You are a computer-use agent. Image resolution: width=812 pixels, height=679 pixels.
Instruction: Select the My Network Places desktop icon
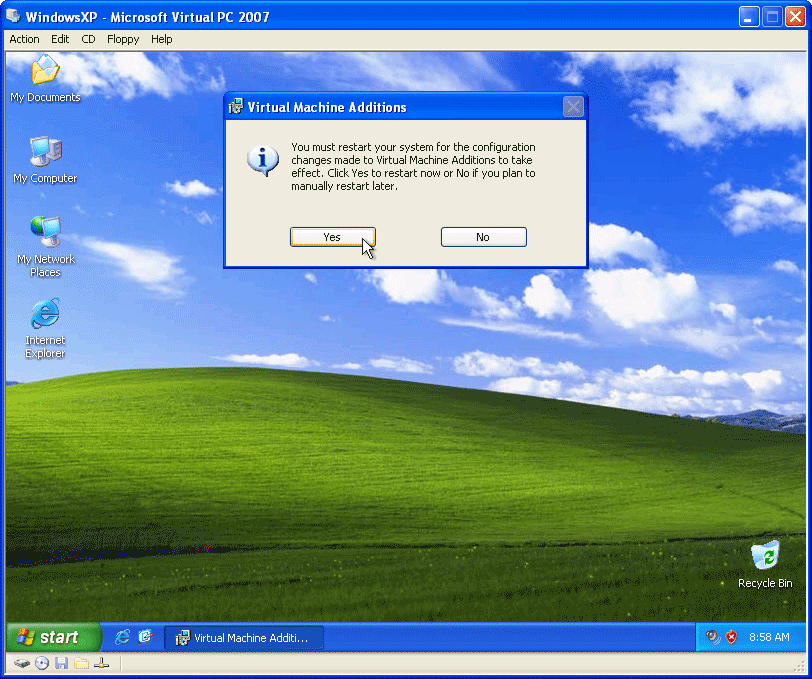(x=46, y=247)
